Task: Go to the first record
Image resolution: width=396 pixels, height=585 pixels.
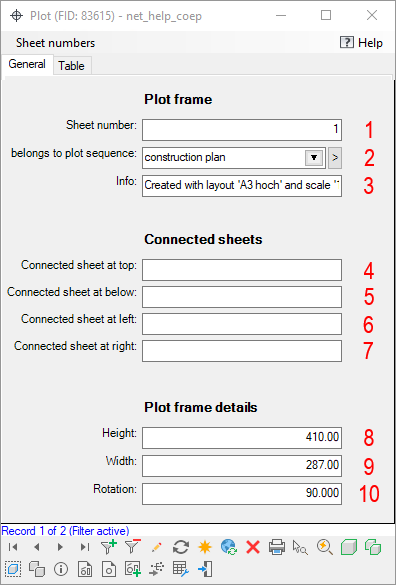Action: pyautogui.click(x=13, y=547)
